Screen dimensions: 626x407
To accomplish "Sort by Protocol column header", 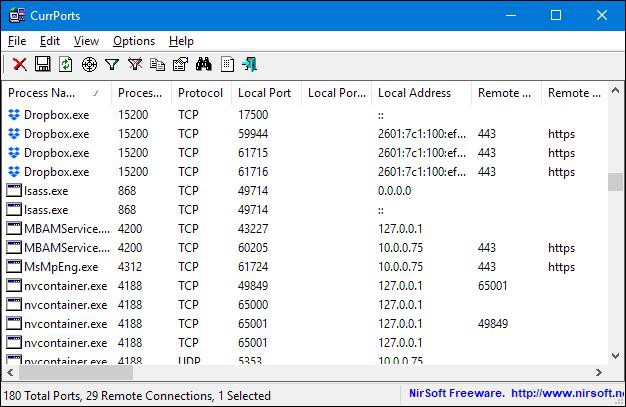I will click(x=201, y=93).
